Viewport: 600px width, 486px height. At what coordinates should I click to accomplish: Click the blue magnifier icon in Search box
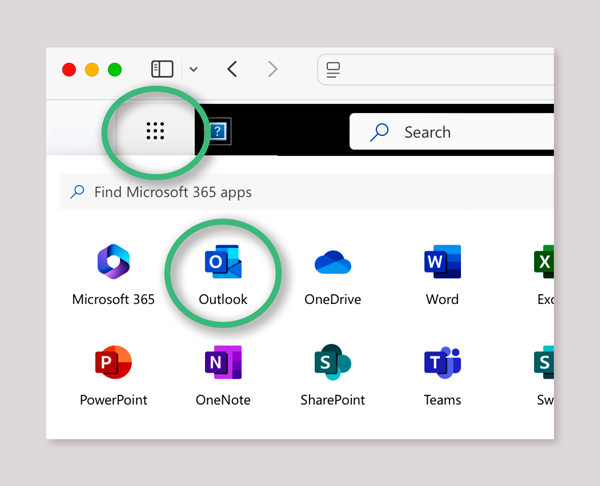tap(379, 132)
